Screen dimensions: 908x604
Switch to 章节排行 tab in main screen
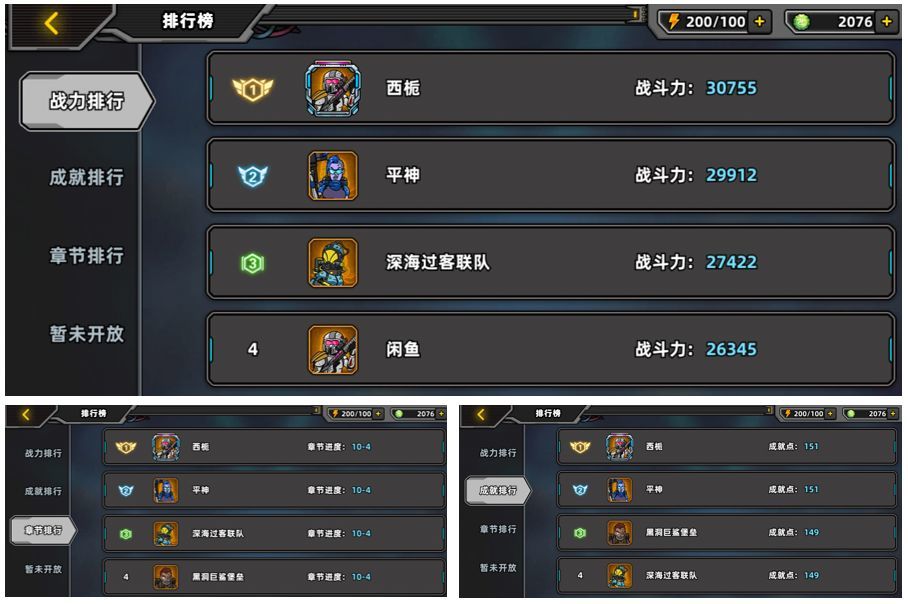pyautogui.click(x=87, y=255)
